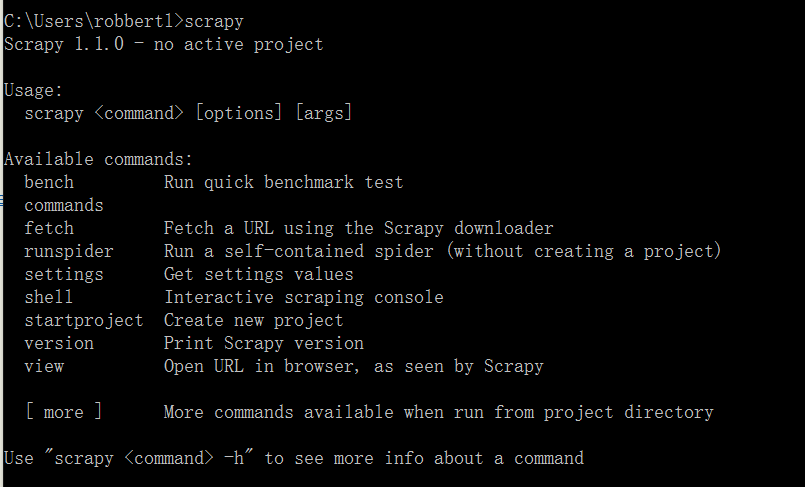Click "Interactive scraping console" description
The image size is (805, 487).
coord(304,297)
